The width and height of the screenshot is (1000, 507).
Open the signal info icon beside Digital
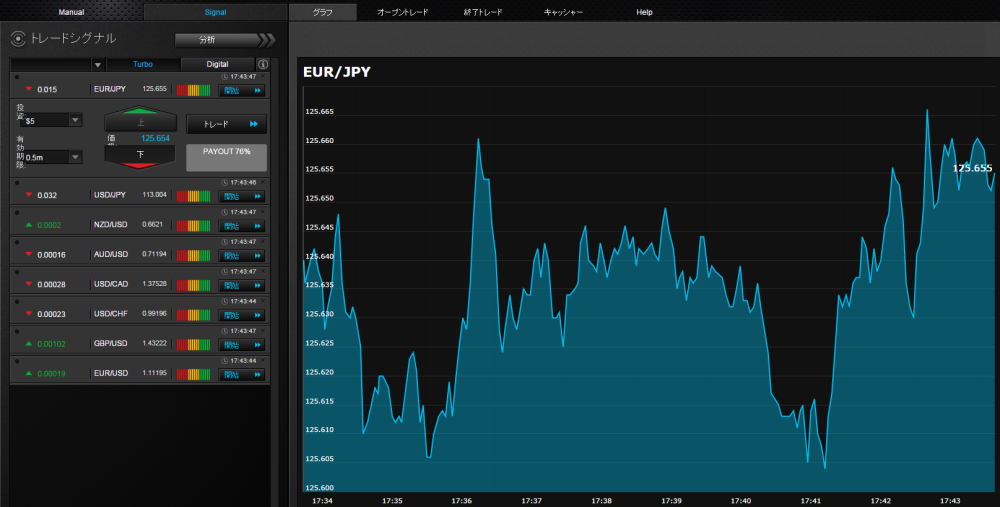pos(263,64)
